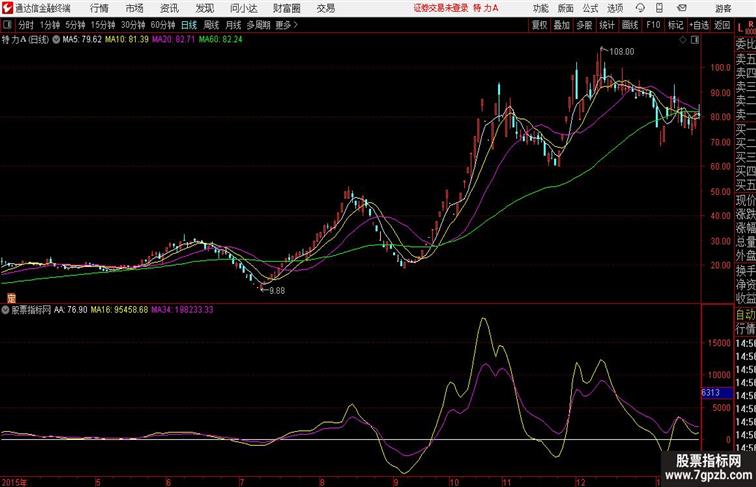The width and height of the screenshot is (756, 487).
Task: Switch to 周线 weekly period
Action: tap(211, 25)
